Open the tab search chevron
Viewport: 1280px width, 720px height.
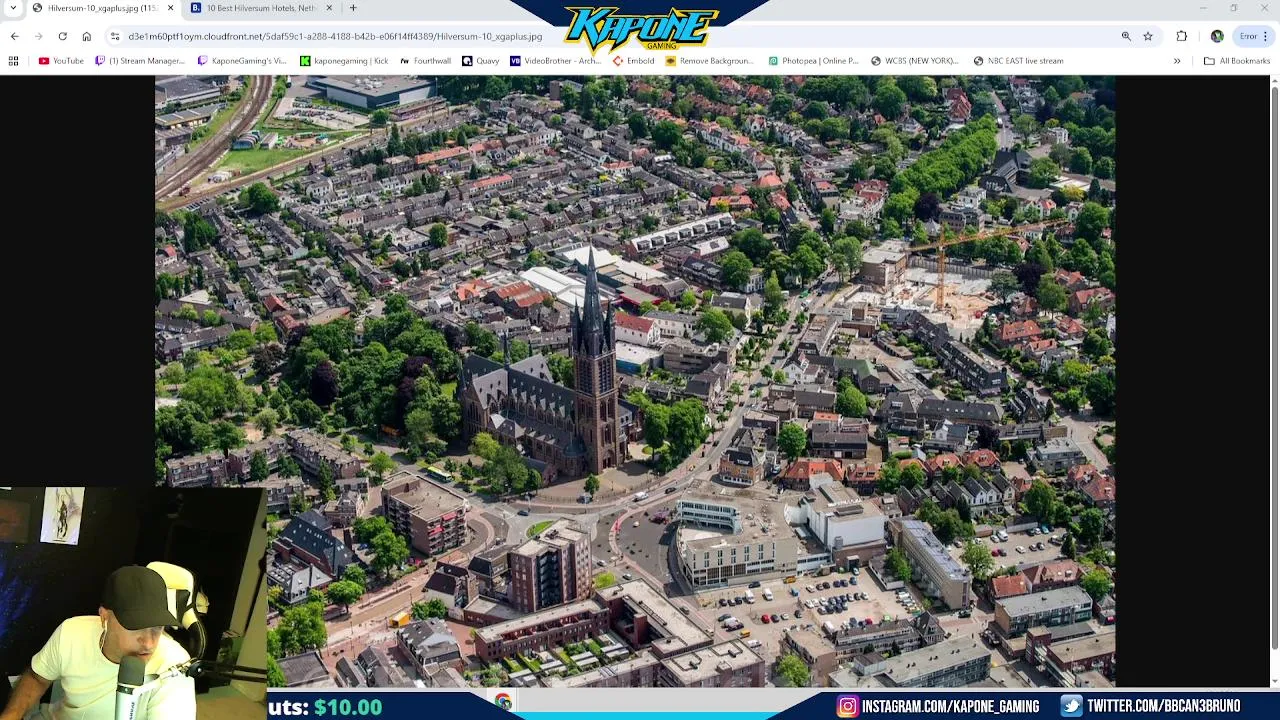click(12, 8)
